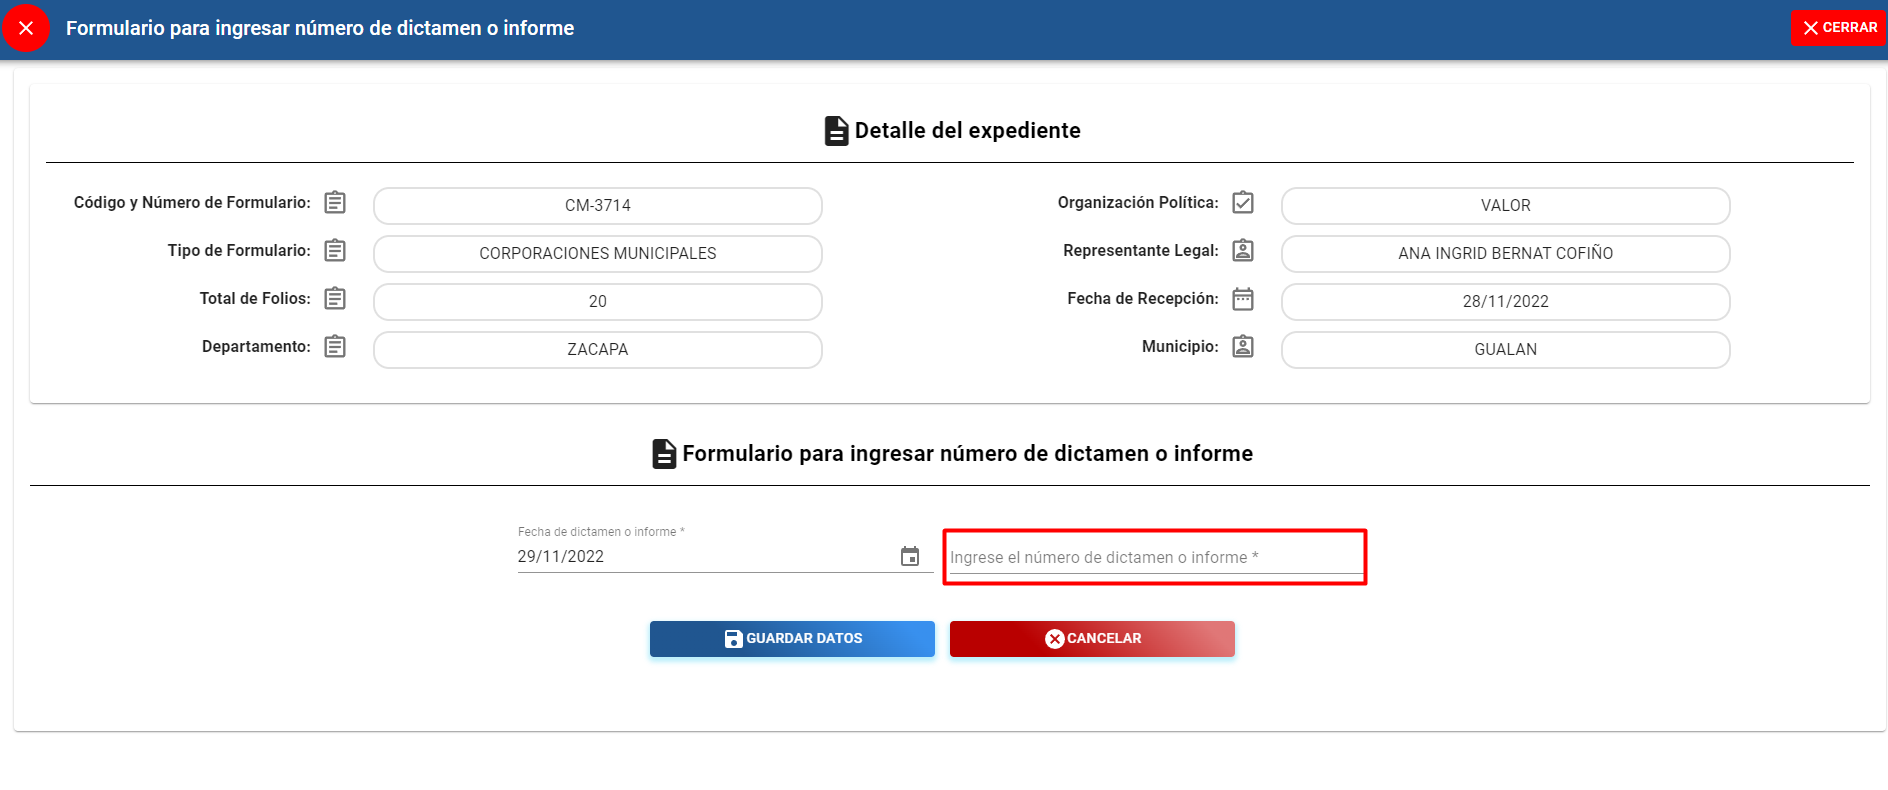Focus the número de dictamen o informe input

1154,558
